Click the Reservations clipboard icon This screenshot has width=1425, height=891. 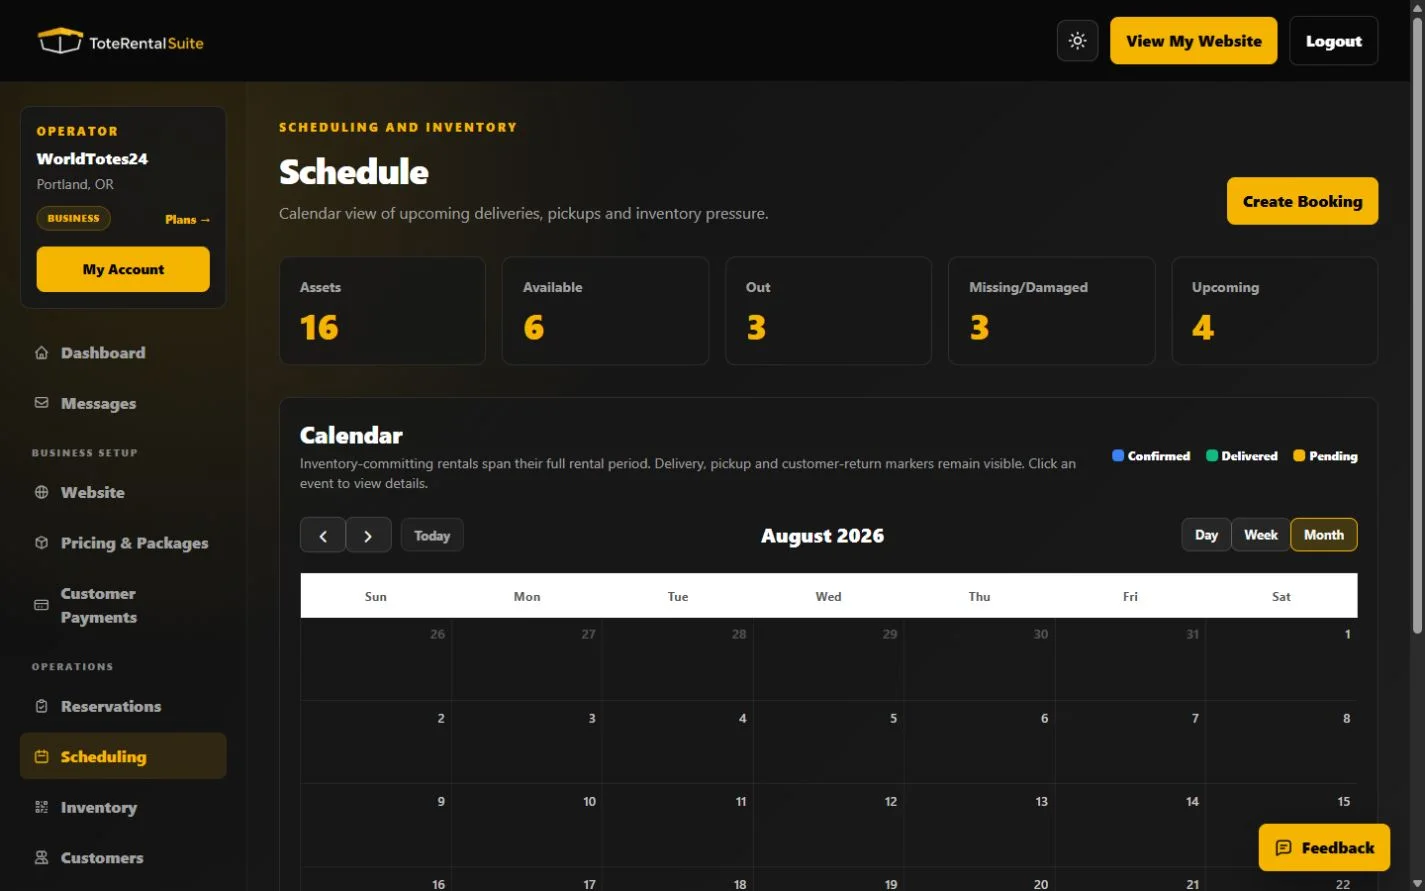41,706
